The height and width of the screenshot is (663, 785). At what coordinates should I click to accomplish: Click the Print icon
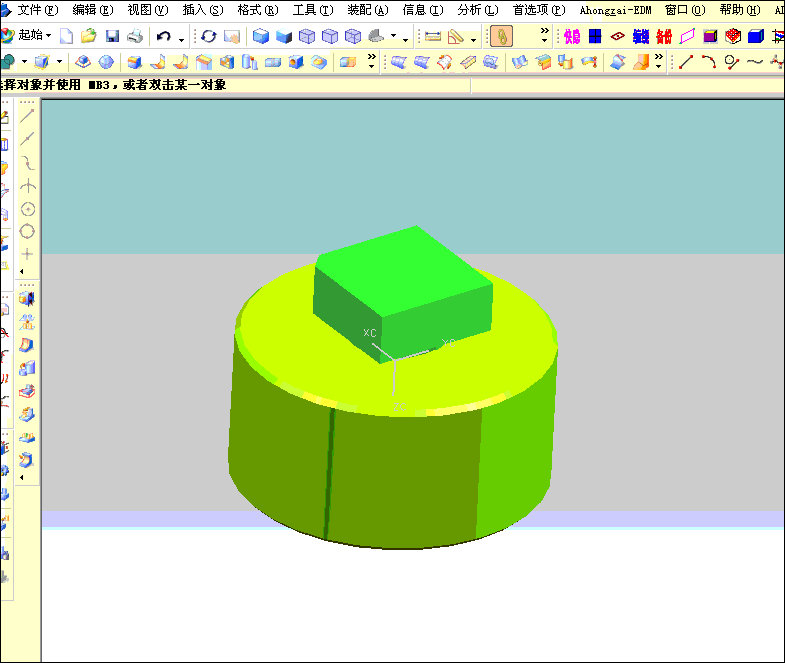135,36
